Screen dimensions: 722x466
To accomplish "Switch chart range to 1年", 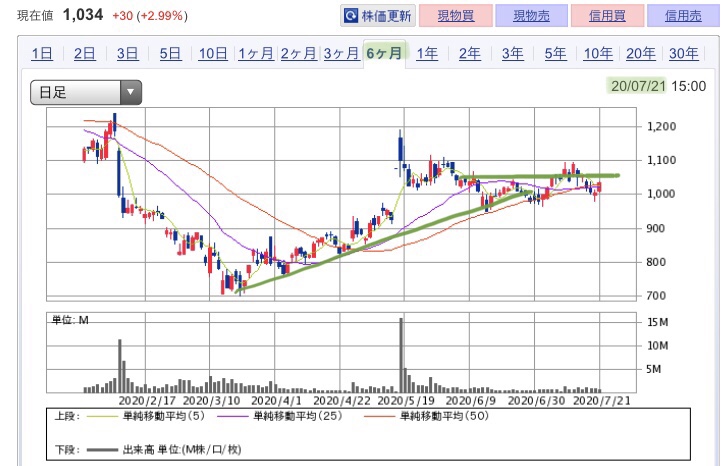I will (x=427, y=54).
